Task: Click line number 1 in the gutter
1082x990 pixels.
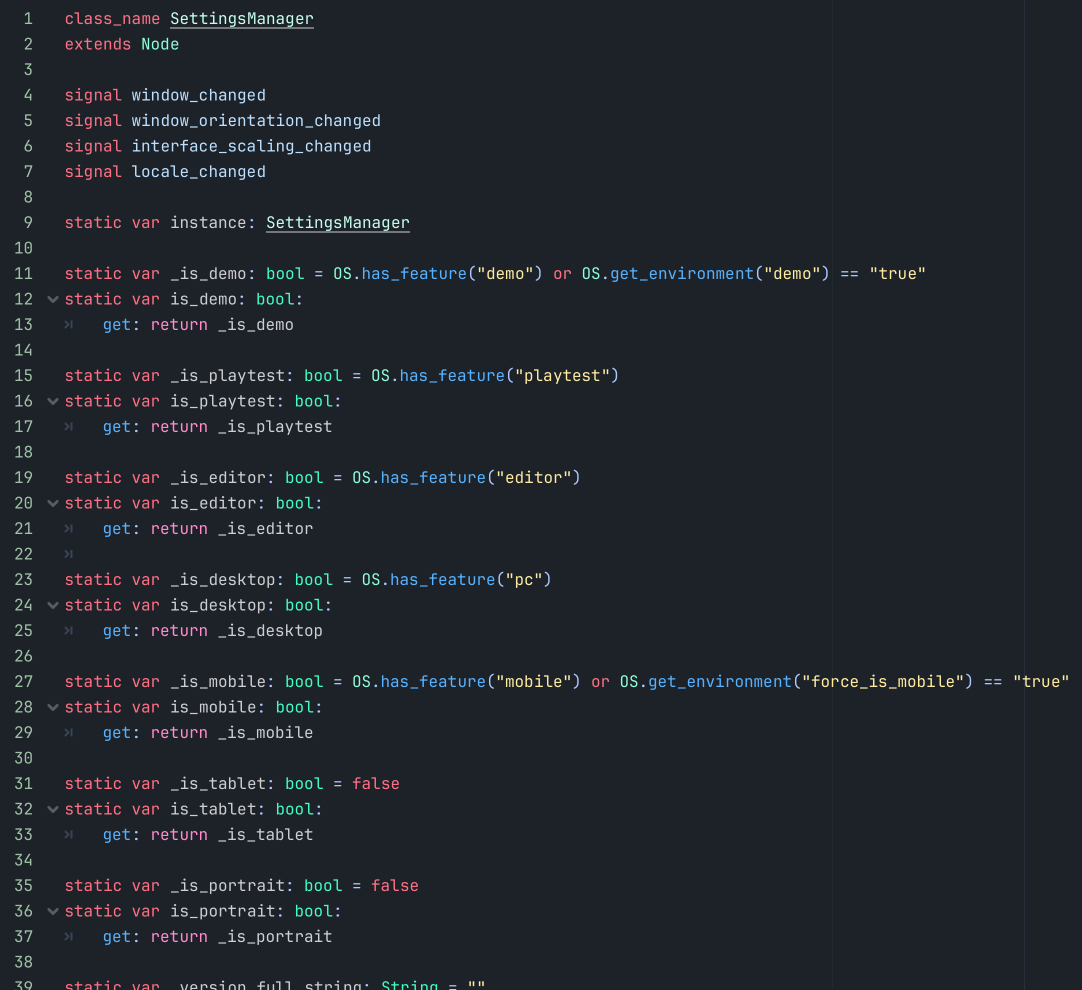Action: pyautogui.click(x=28, y=19)
